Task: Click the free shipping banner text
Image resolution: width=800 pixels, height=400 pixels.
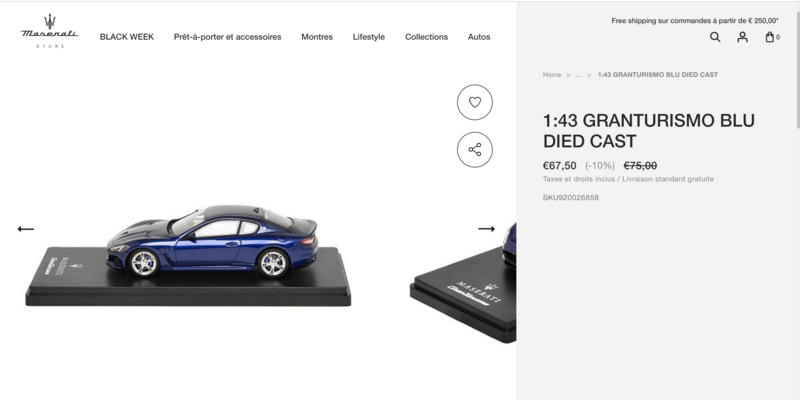Action: click(695, 21)
